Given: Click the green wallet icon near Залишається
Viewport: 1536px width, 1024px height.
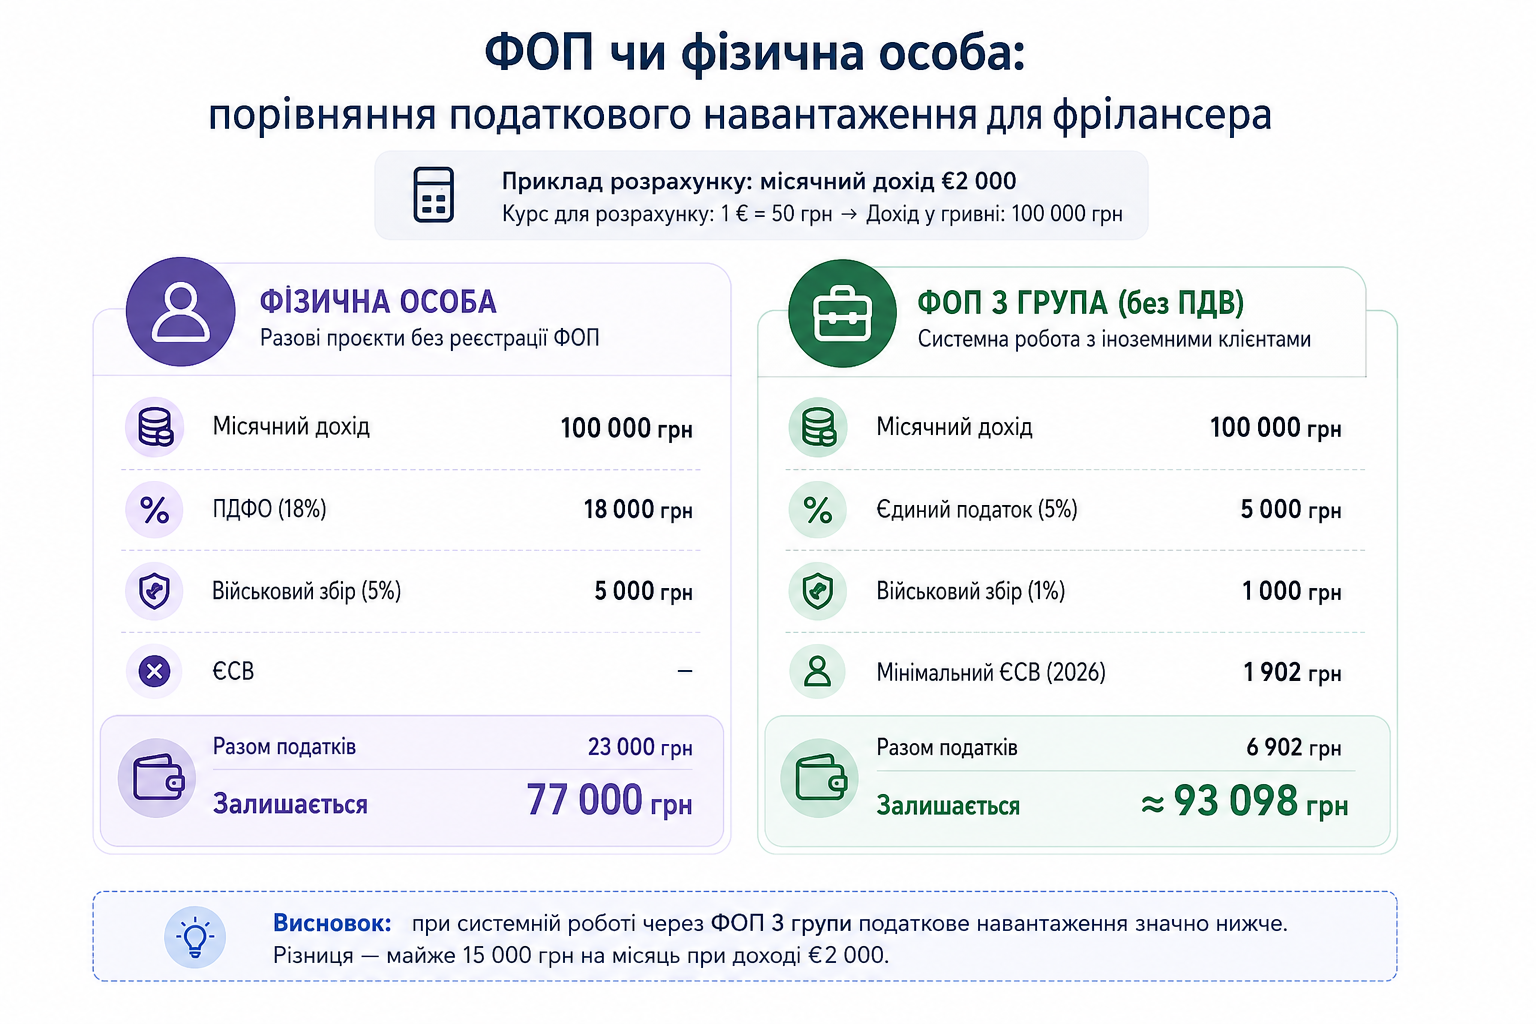Looking at the screenshot, I should pos(820,778).
